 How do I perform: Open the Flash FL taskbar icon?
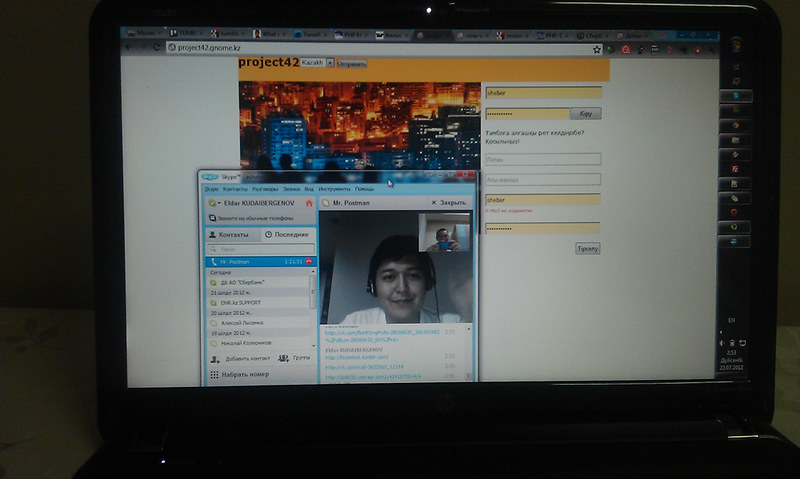[735, 169]
